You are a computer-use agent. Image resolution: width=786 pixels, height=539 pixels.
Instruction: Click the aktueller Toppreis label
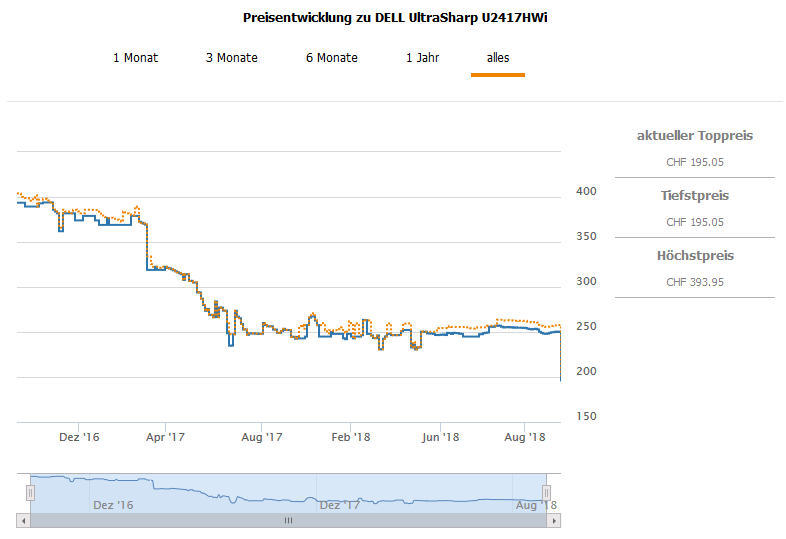(x=694, y=136)
